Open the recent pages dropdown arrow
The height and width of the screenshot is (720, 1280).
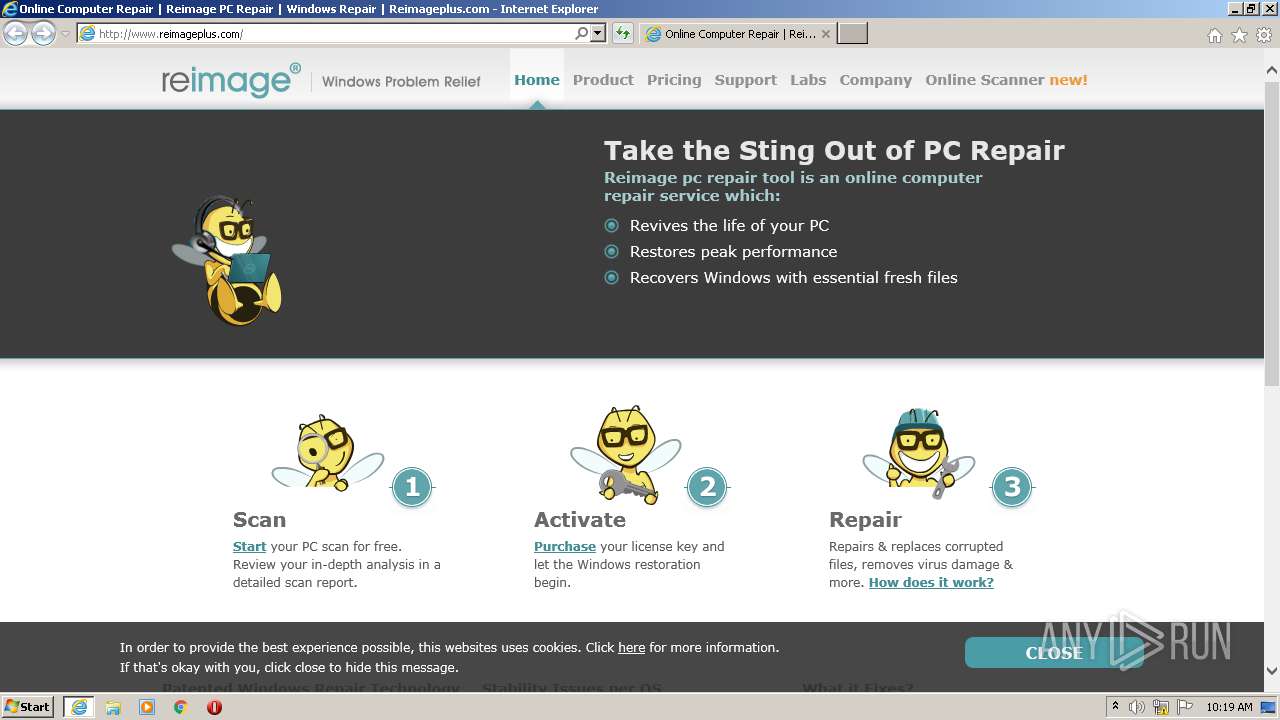pos(65,34)
